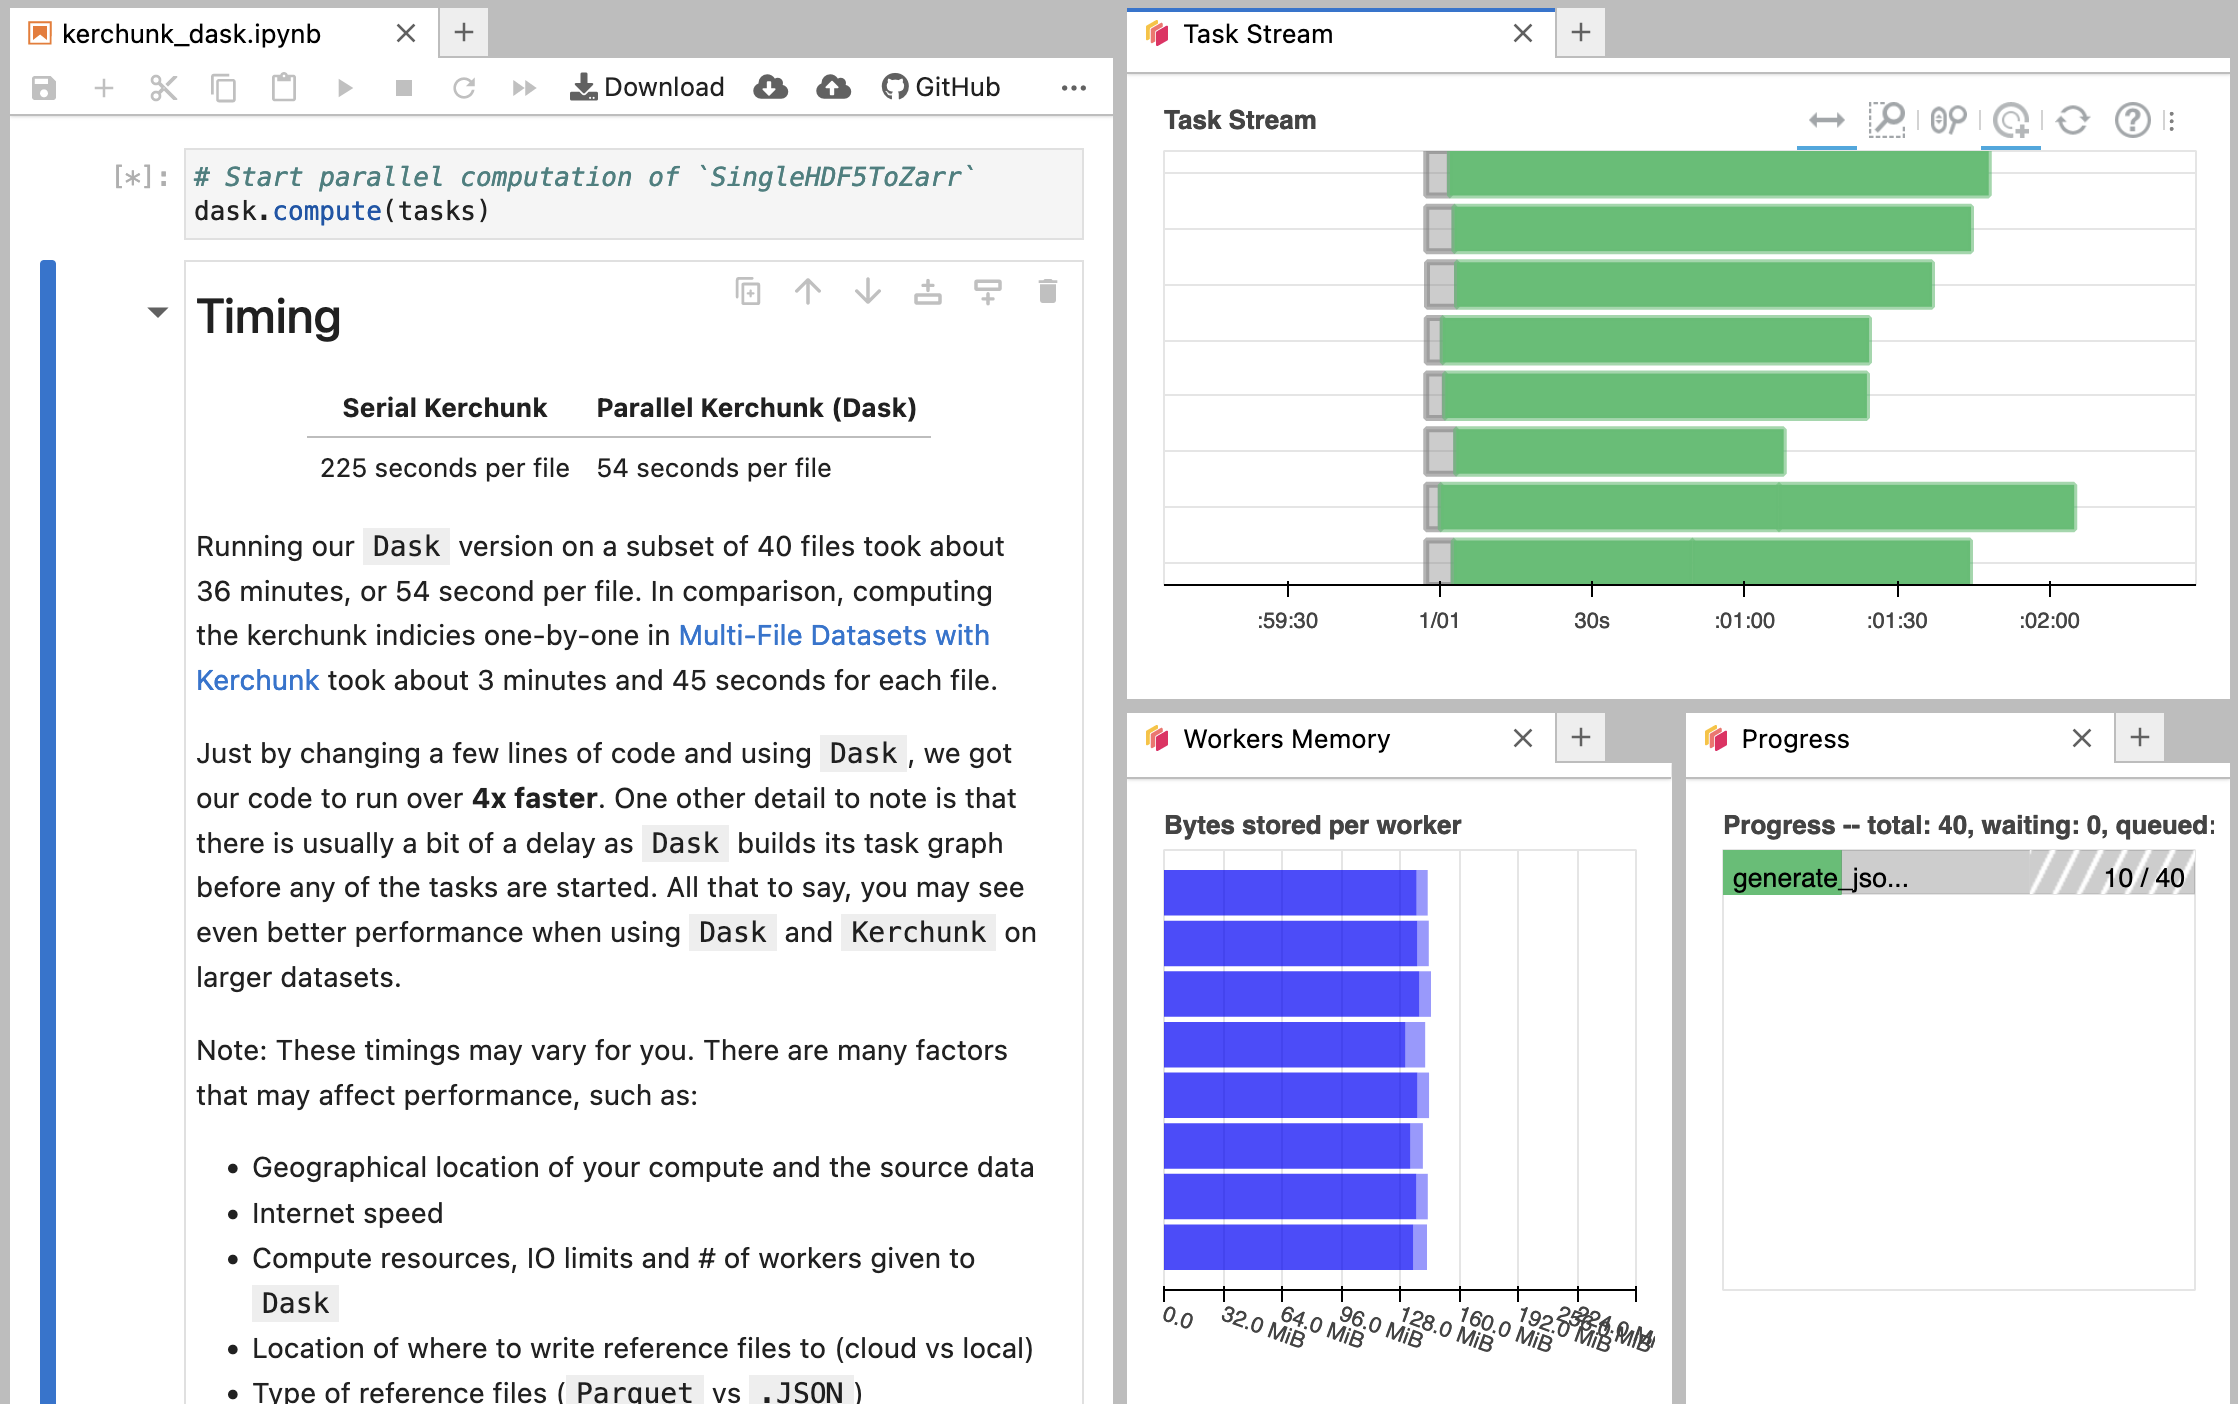
Task: Toggle the Bokeh x-pan tool
Action: 1826,121
